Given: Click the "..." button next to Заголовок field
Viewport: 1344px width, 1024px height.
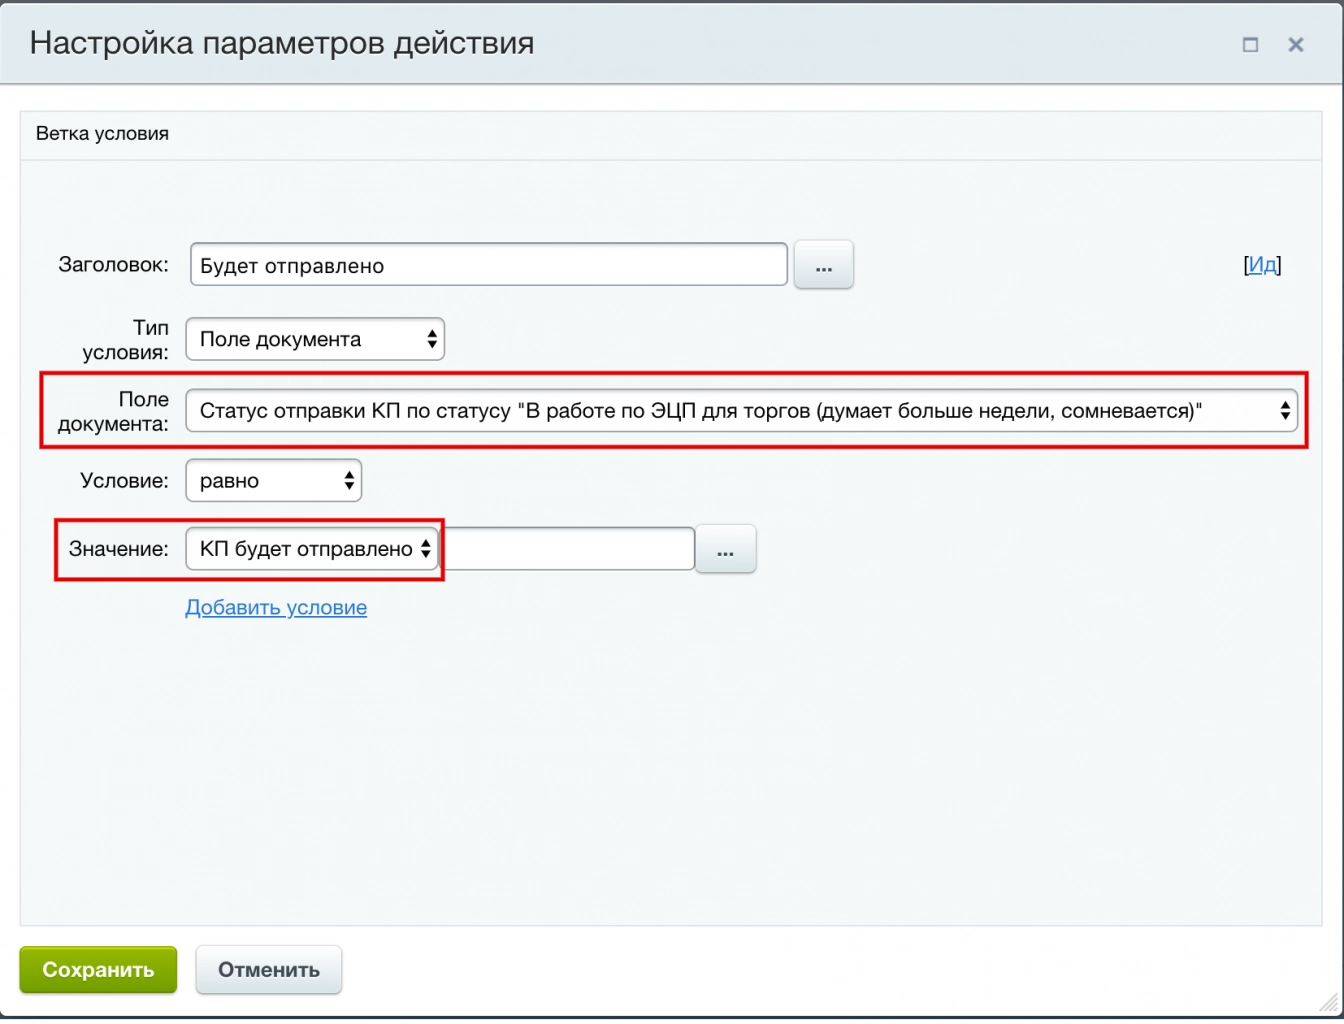Looking at the screenshot, I should [823, 264].
